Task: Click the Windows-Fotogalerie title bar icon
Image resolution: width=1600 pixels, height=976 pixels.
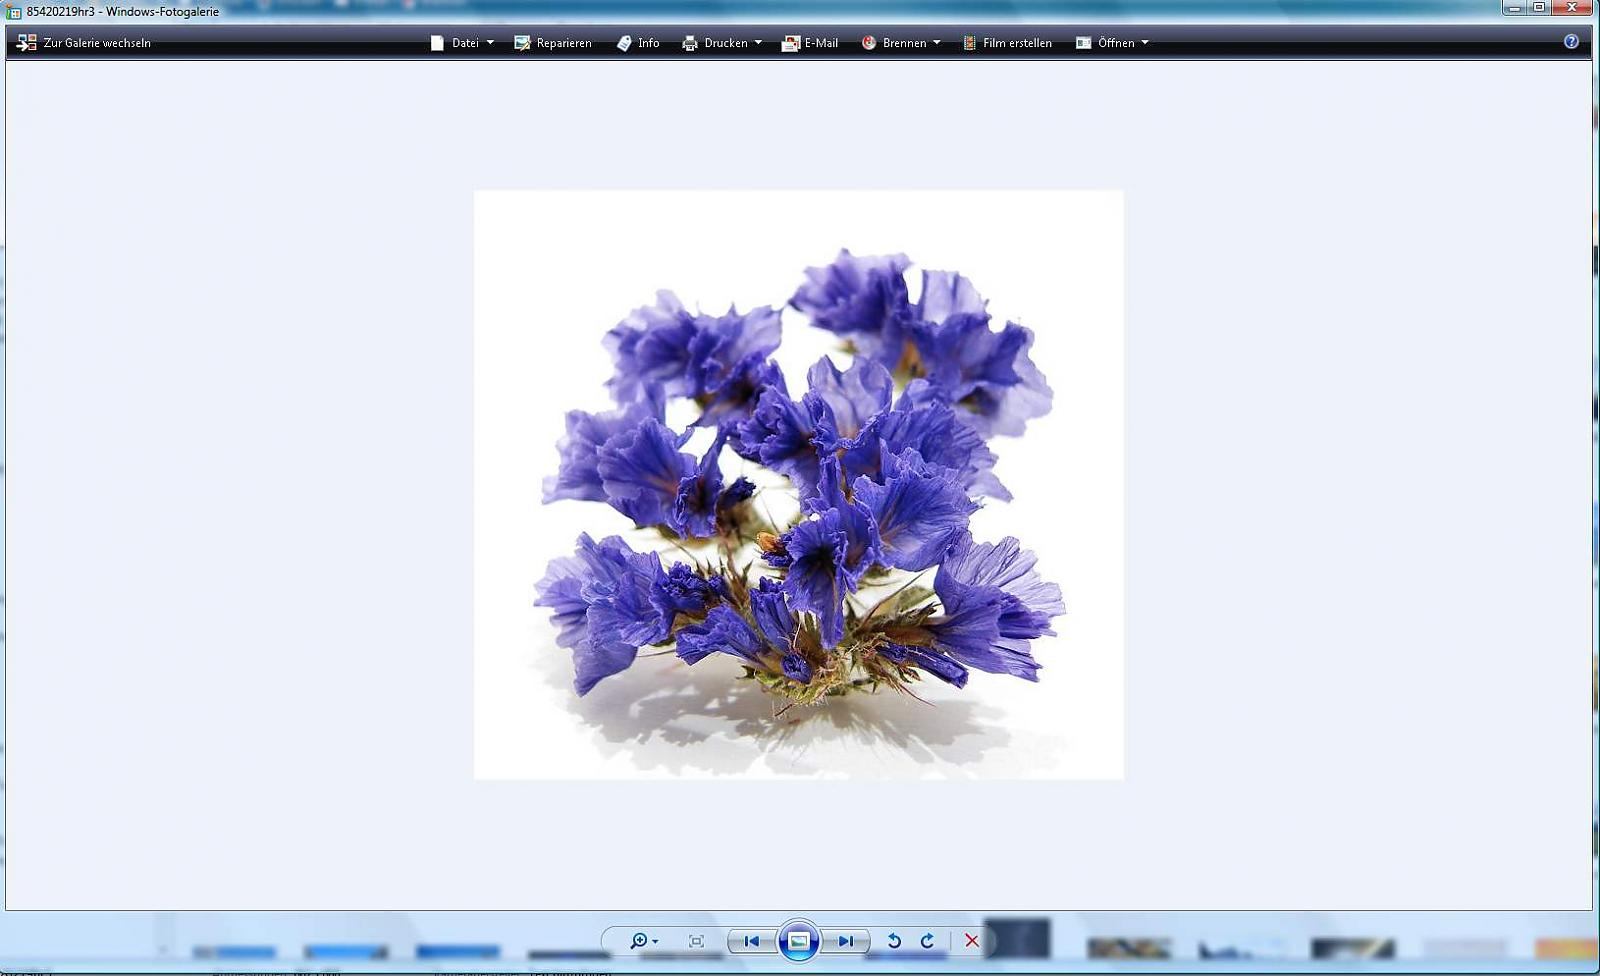Action: (14, 12)
